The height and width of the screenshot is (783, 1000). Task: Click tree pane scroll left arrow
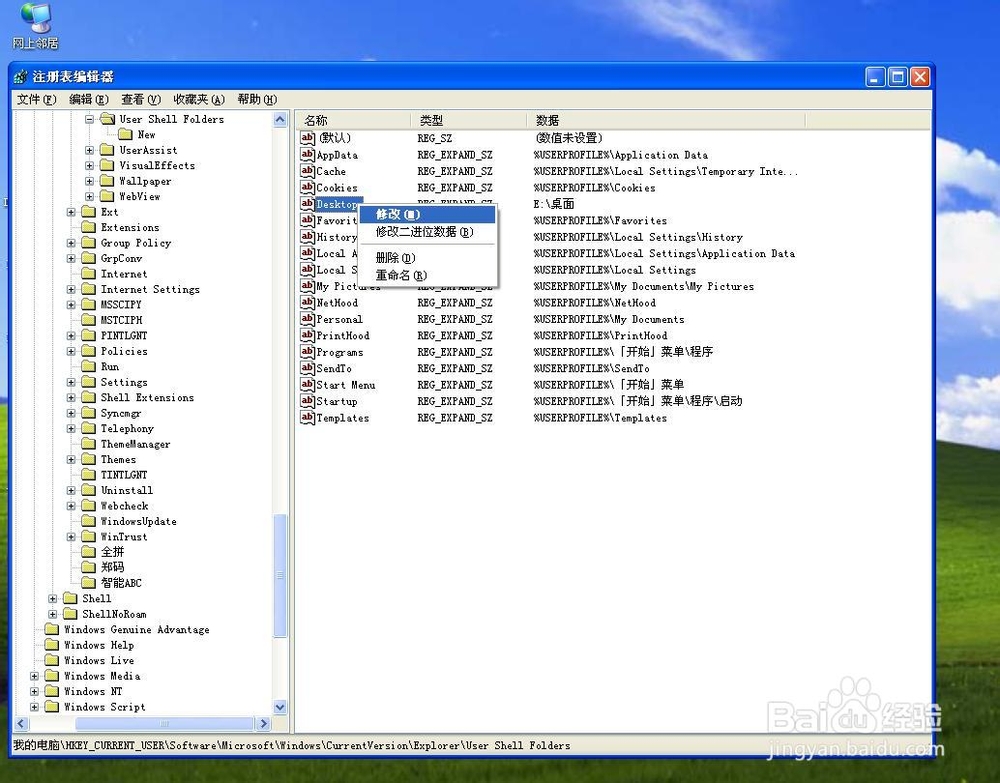[22, 723]
